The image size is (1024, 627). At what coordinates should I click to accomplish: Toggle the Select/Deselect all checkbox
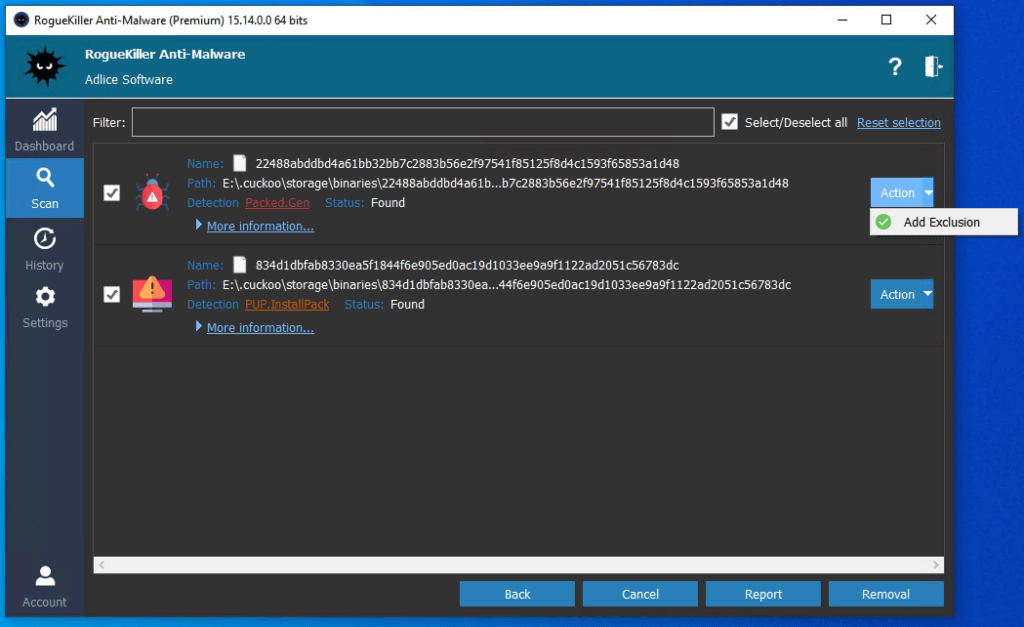(x=730, y=122)
